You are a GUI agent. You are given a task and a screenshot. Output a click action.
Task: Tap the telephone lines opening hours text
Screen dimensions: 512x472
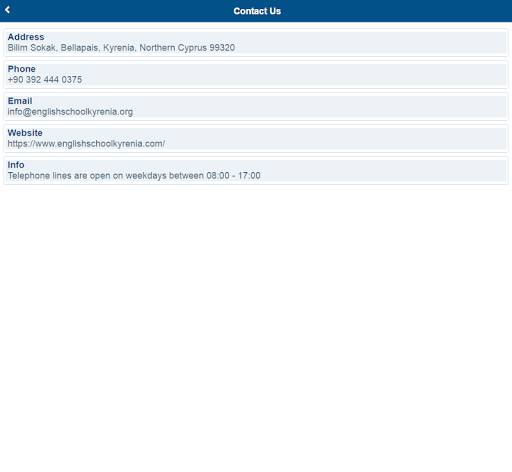click(x=134, y=176)
